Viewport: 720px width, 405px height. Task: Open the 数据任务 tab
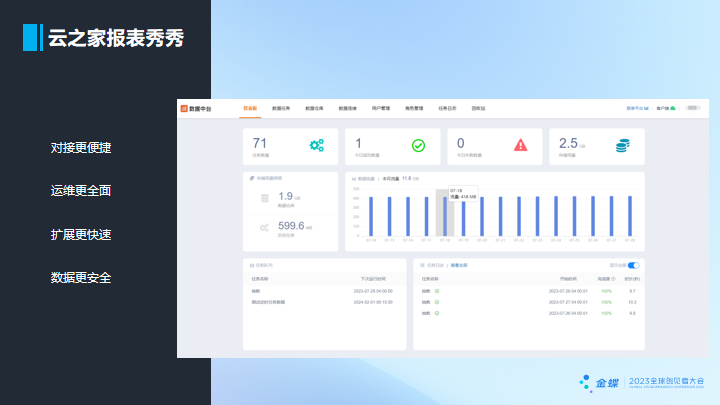point(281,108)
